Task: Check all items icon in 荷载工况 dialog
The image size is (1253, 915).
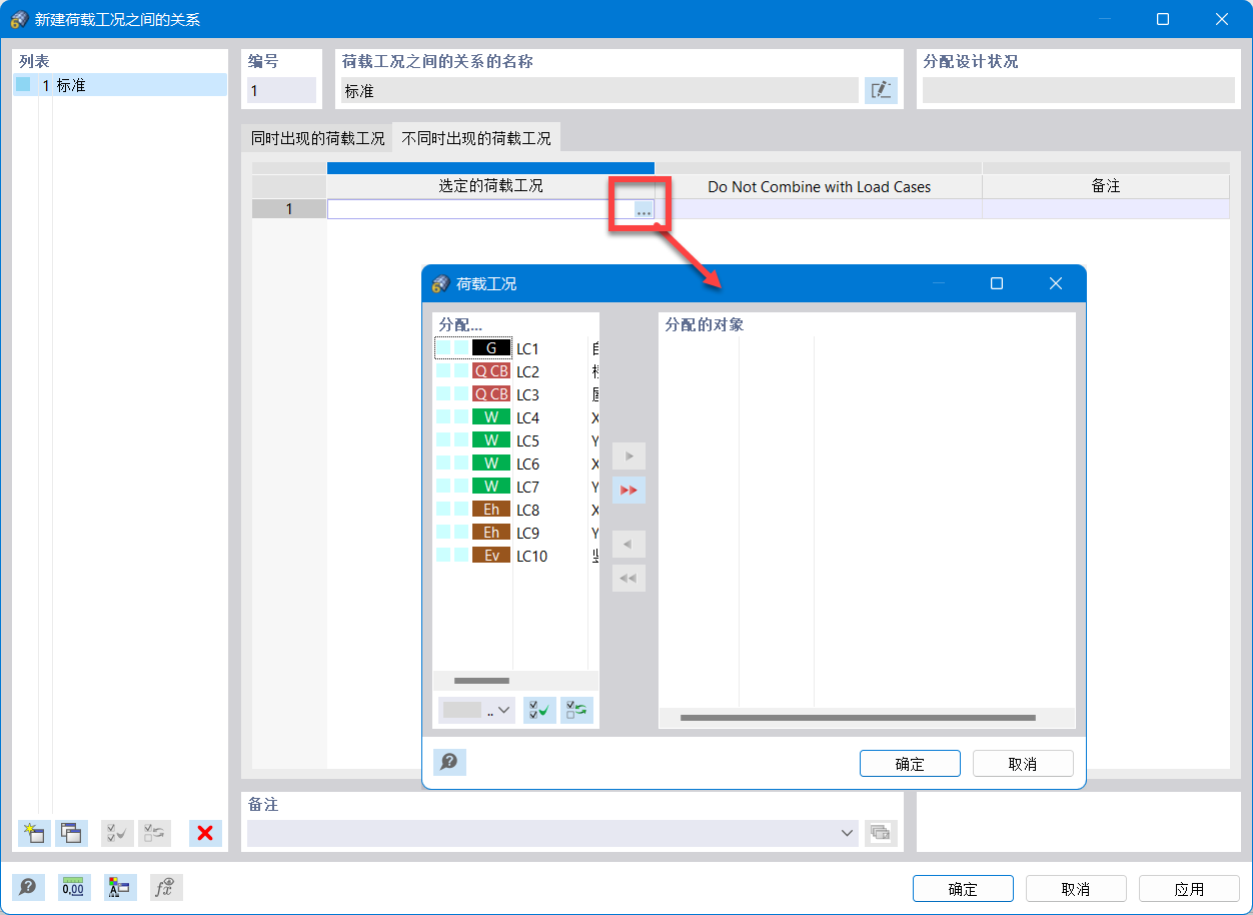Action: [540, 710]
